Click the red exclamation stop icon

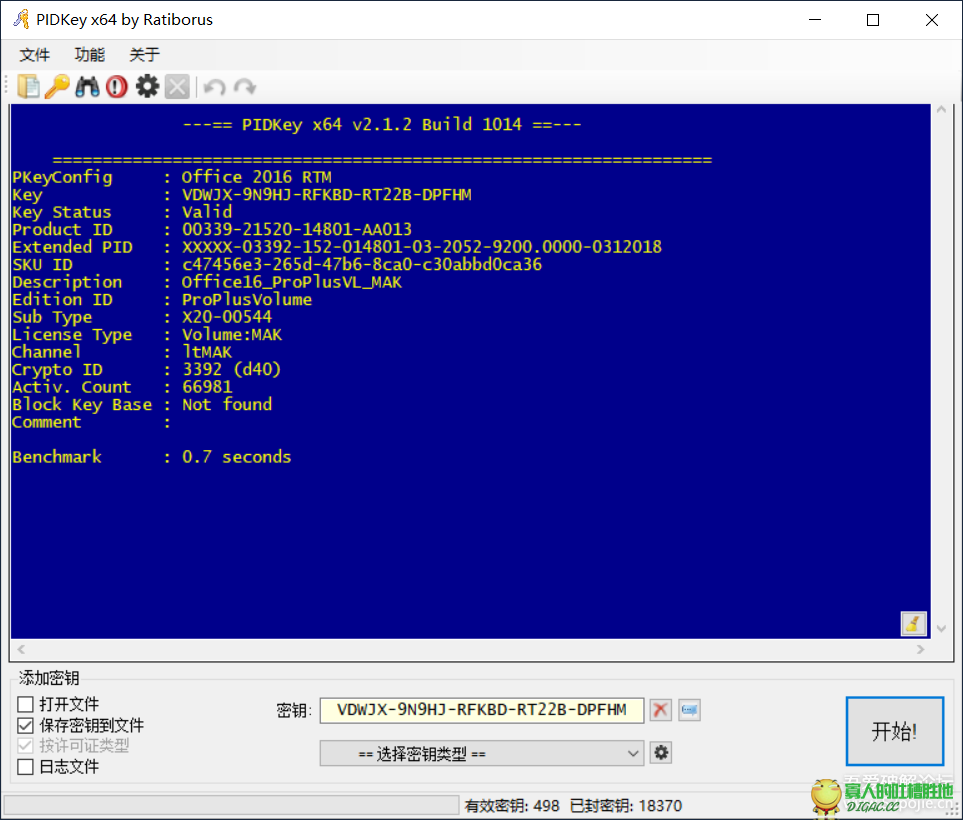[117, 87]
